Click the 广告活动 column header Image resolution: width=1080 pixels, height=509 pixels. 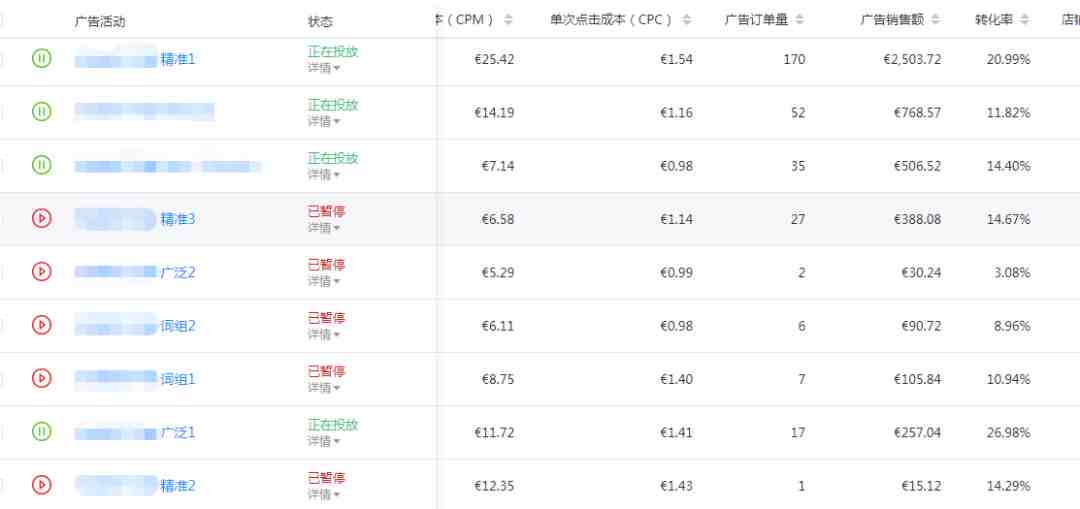100,21
